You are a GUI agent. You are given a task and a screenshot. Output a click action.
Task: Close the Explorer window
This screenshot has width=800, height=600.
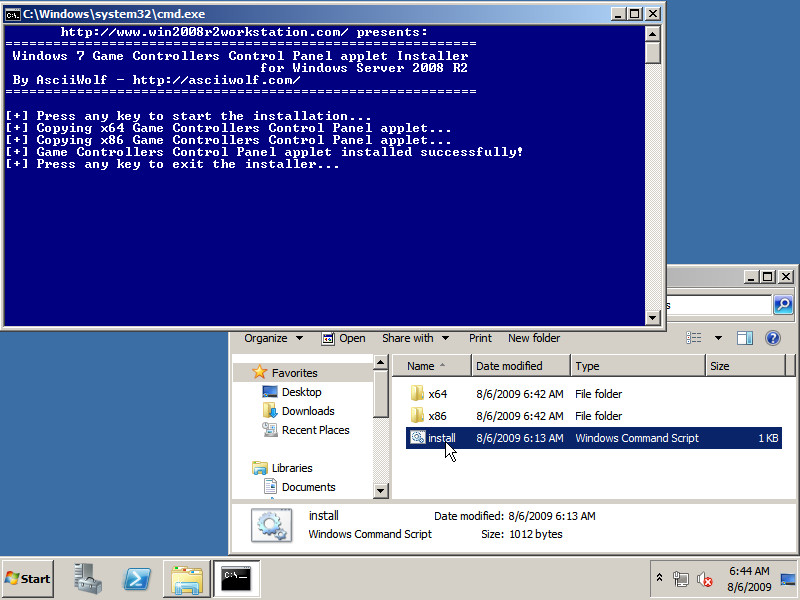pyautogui.click(x=786, y=277)
